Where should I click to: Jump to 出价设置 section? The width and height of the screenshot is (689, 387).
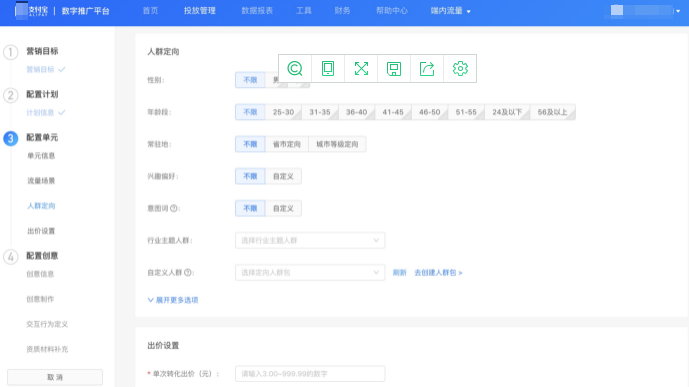click(x=41, y=231)
